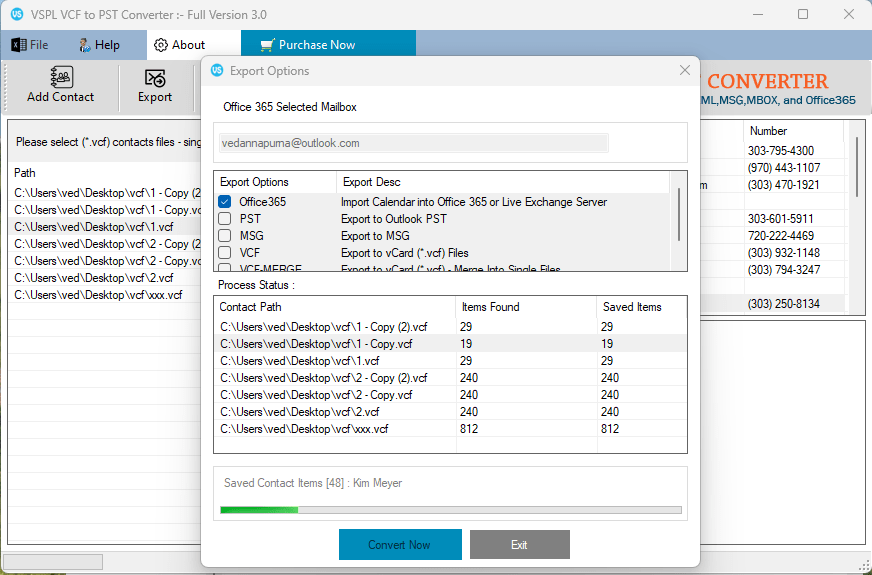Click the Add Contact toolbar icon

61,77
